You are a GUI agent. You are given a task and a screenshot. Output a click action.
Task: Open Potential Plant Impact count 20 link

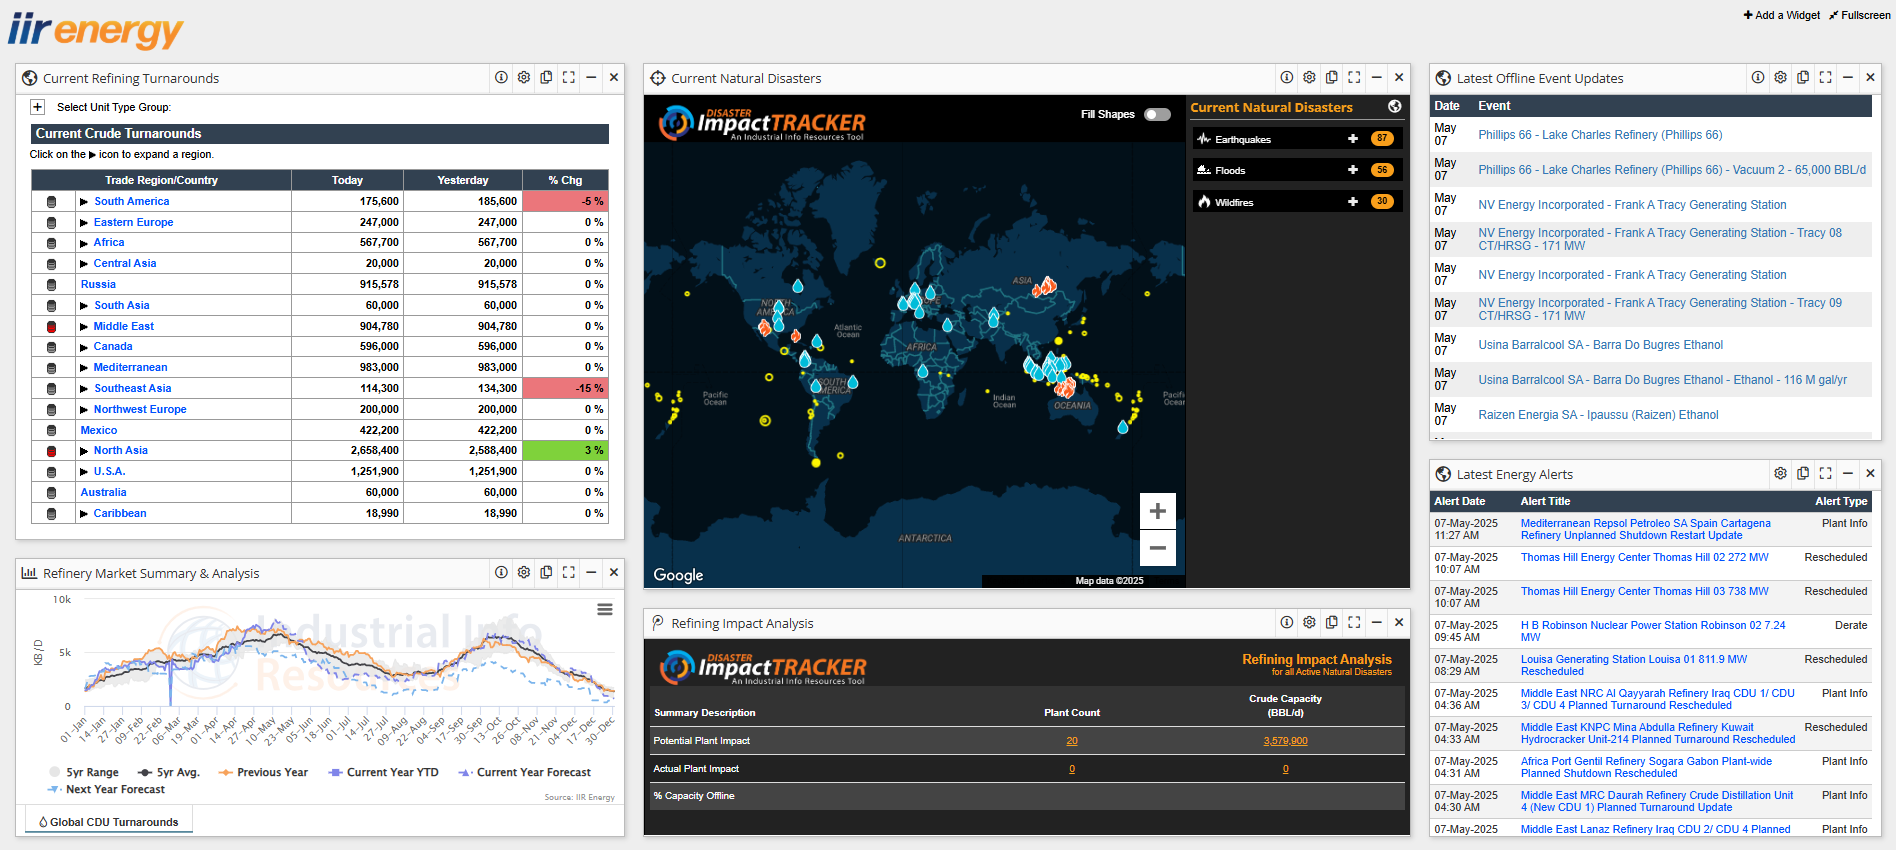point(1072,741)
